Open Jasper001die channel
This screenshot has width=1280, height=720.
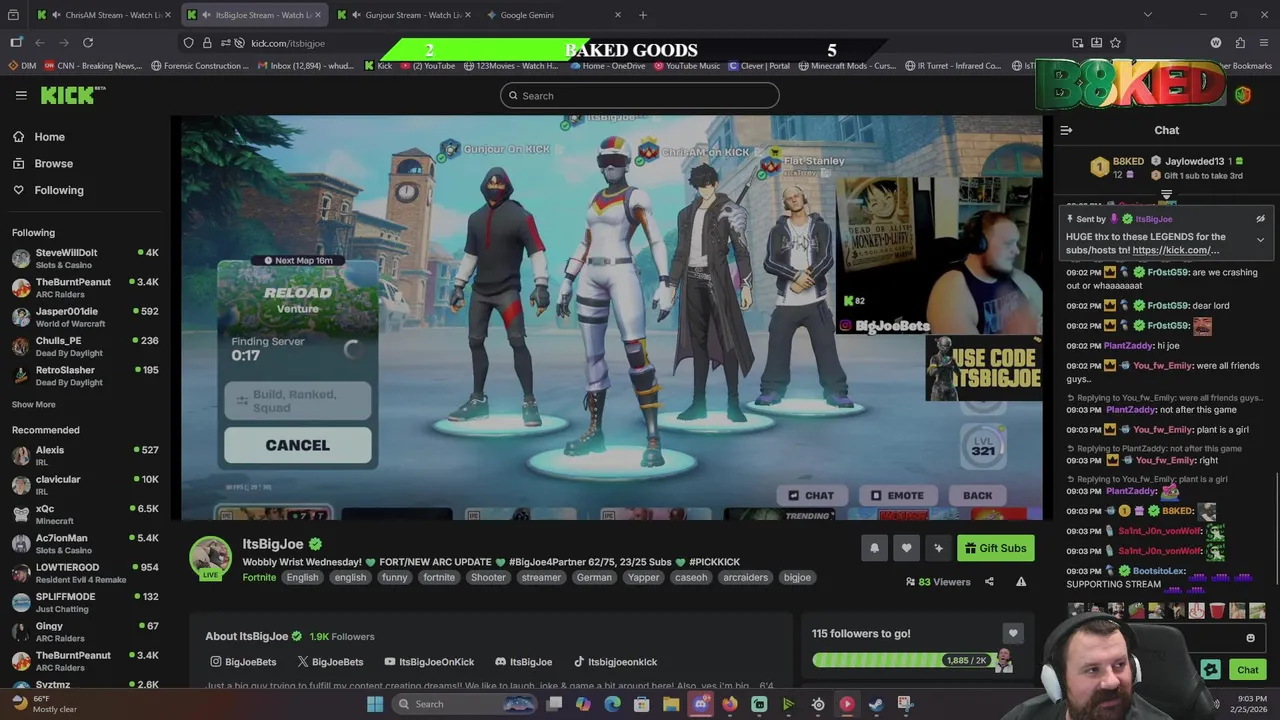click(x=85, y=316)
